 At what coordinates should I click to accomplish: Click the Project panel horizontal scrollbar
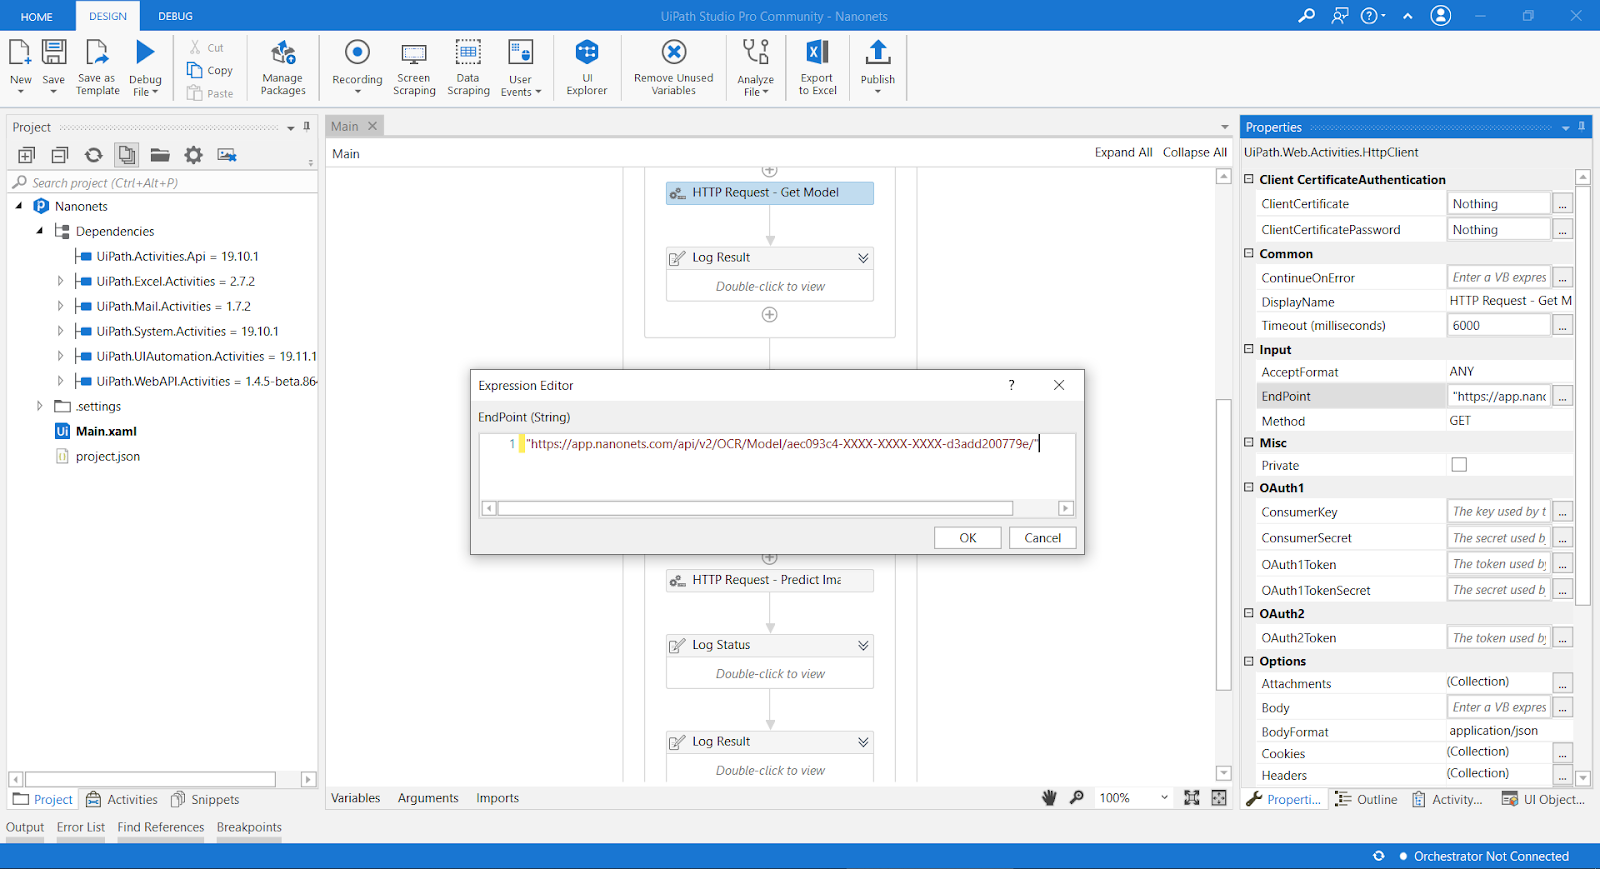(150, 779)
